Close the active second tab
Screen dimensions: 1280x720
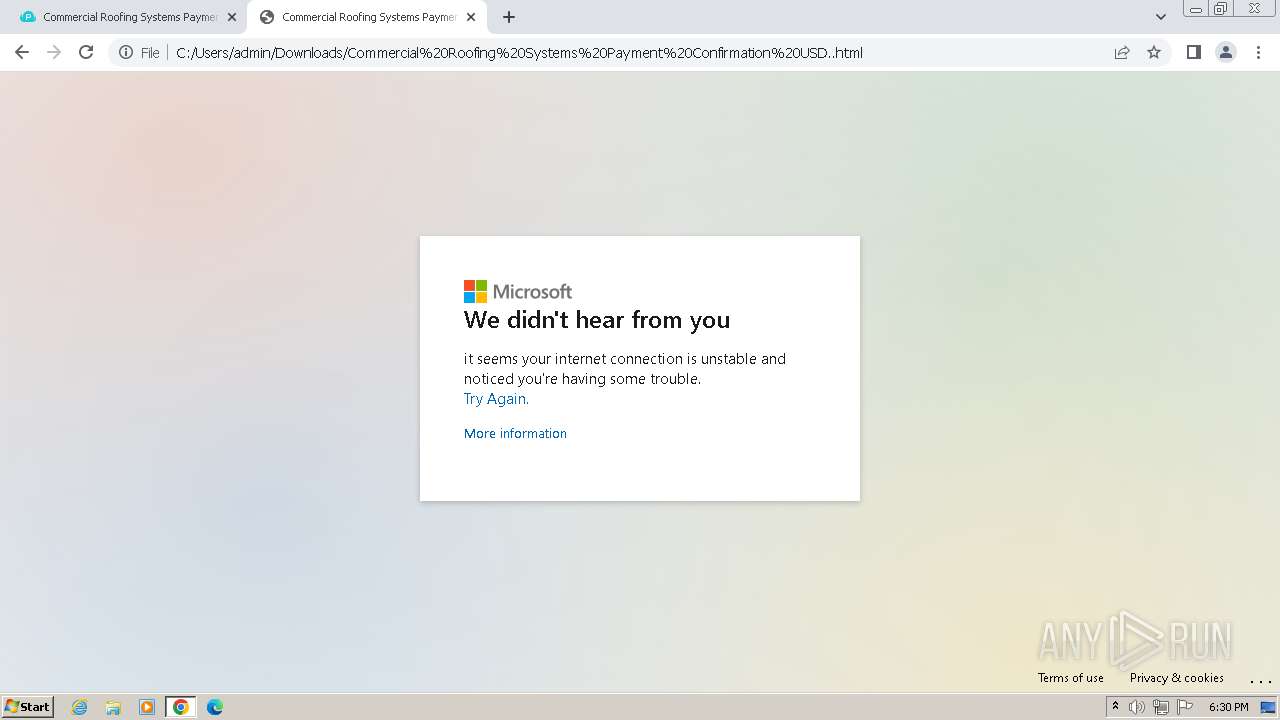pos(471,17)
